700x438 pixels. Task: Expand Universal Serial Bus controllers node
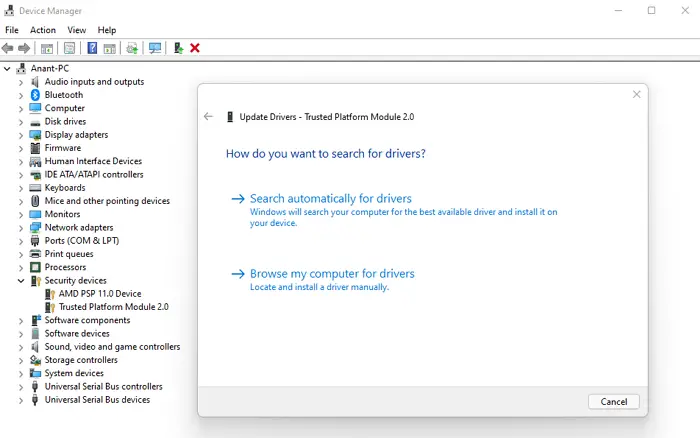pyautogui.click(x=21, y=387)
